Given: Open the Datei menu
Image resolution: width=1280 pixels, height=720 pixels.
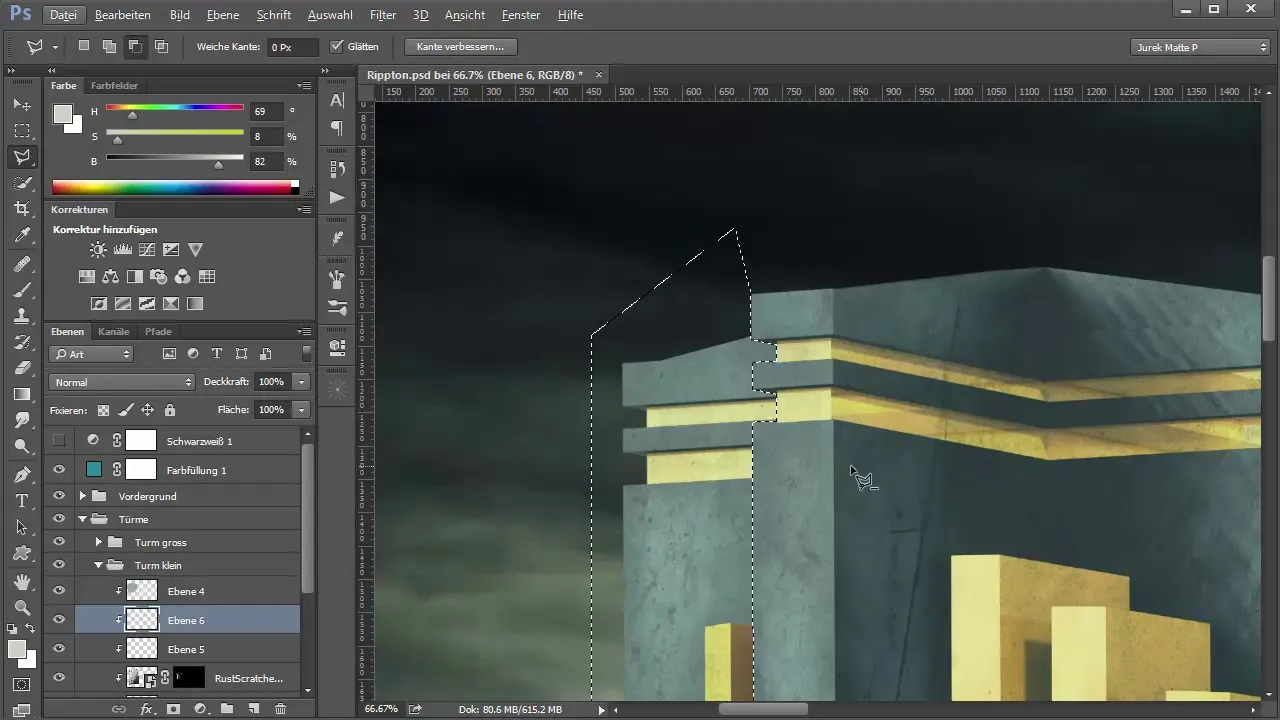Looking at the screenshot, I should (63, 15).
